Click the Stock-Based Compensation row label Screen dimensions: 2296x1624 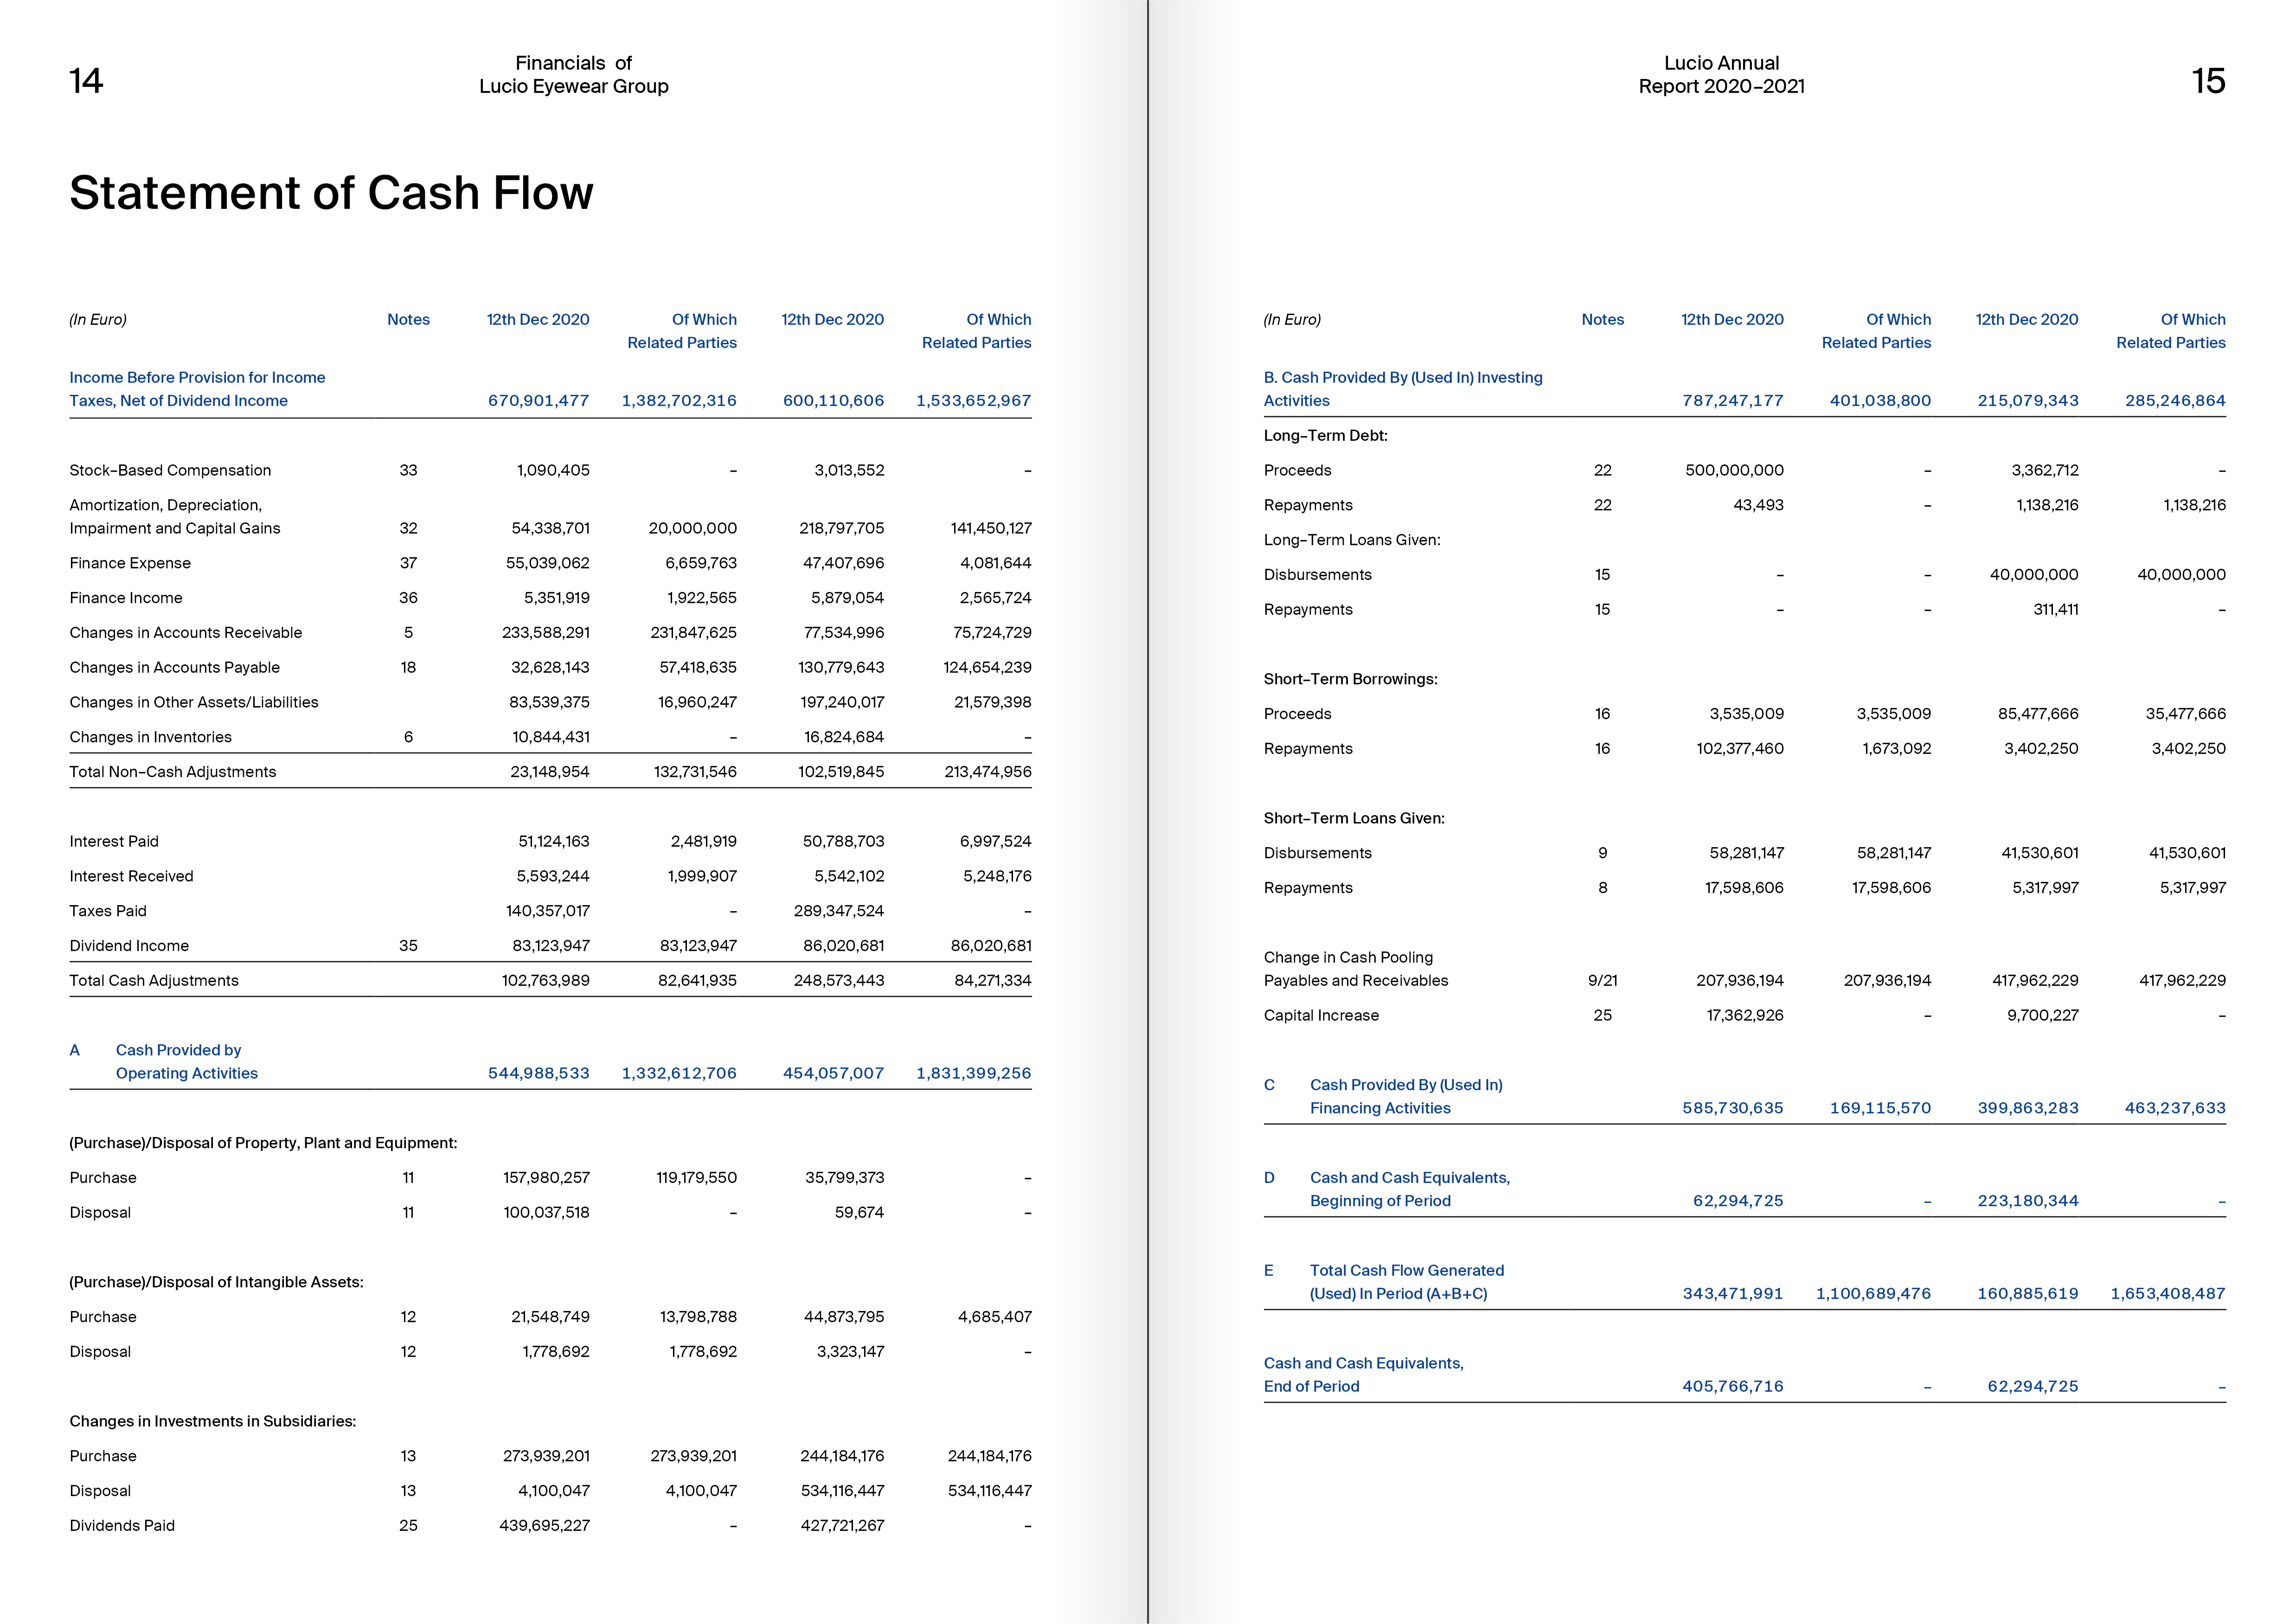(x=170, y=470)
